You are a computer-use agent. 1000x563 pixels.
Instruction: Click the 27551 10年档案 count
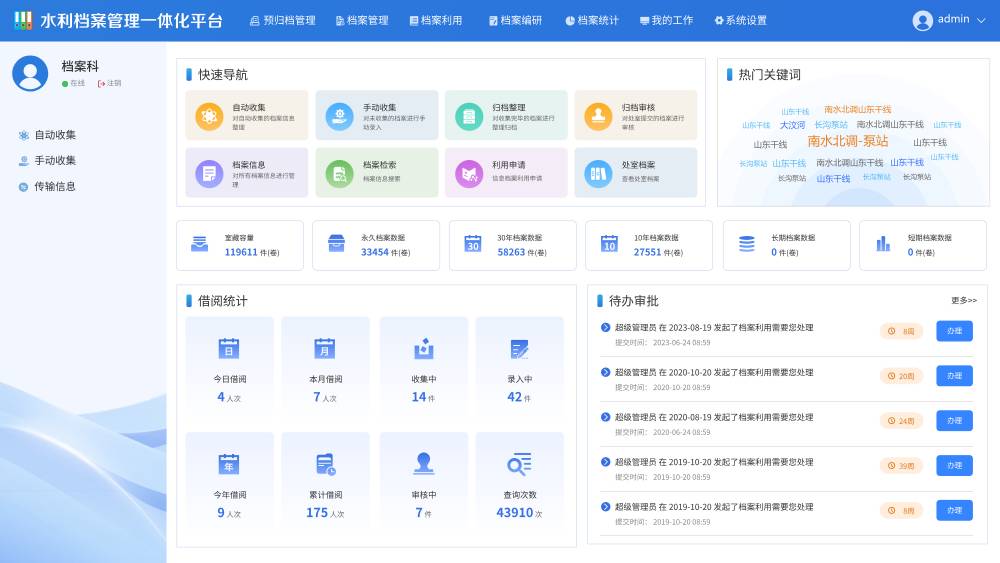(647, 252)
